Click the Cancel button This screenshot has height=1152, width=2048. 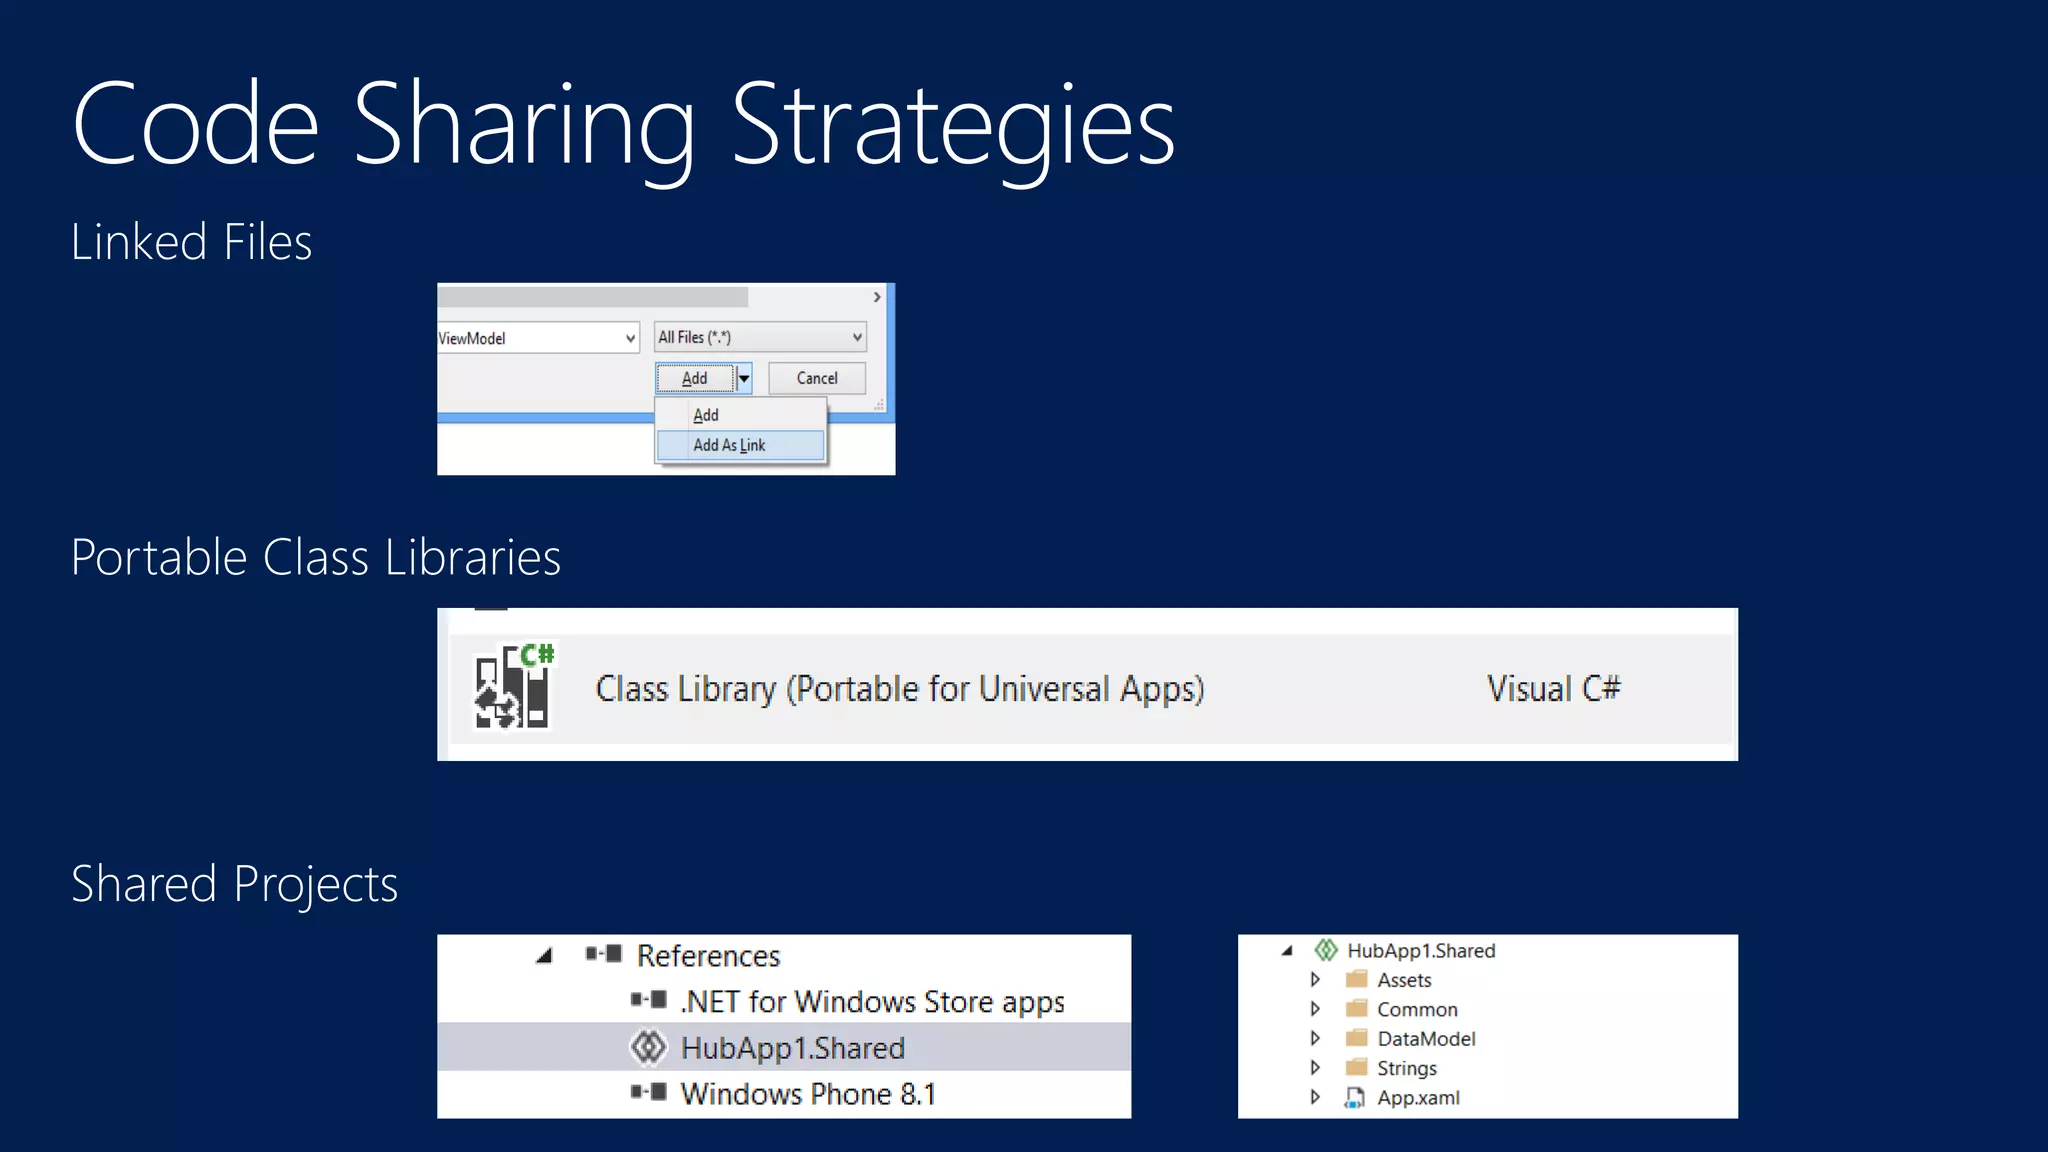[816, 378]
